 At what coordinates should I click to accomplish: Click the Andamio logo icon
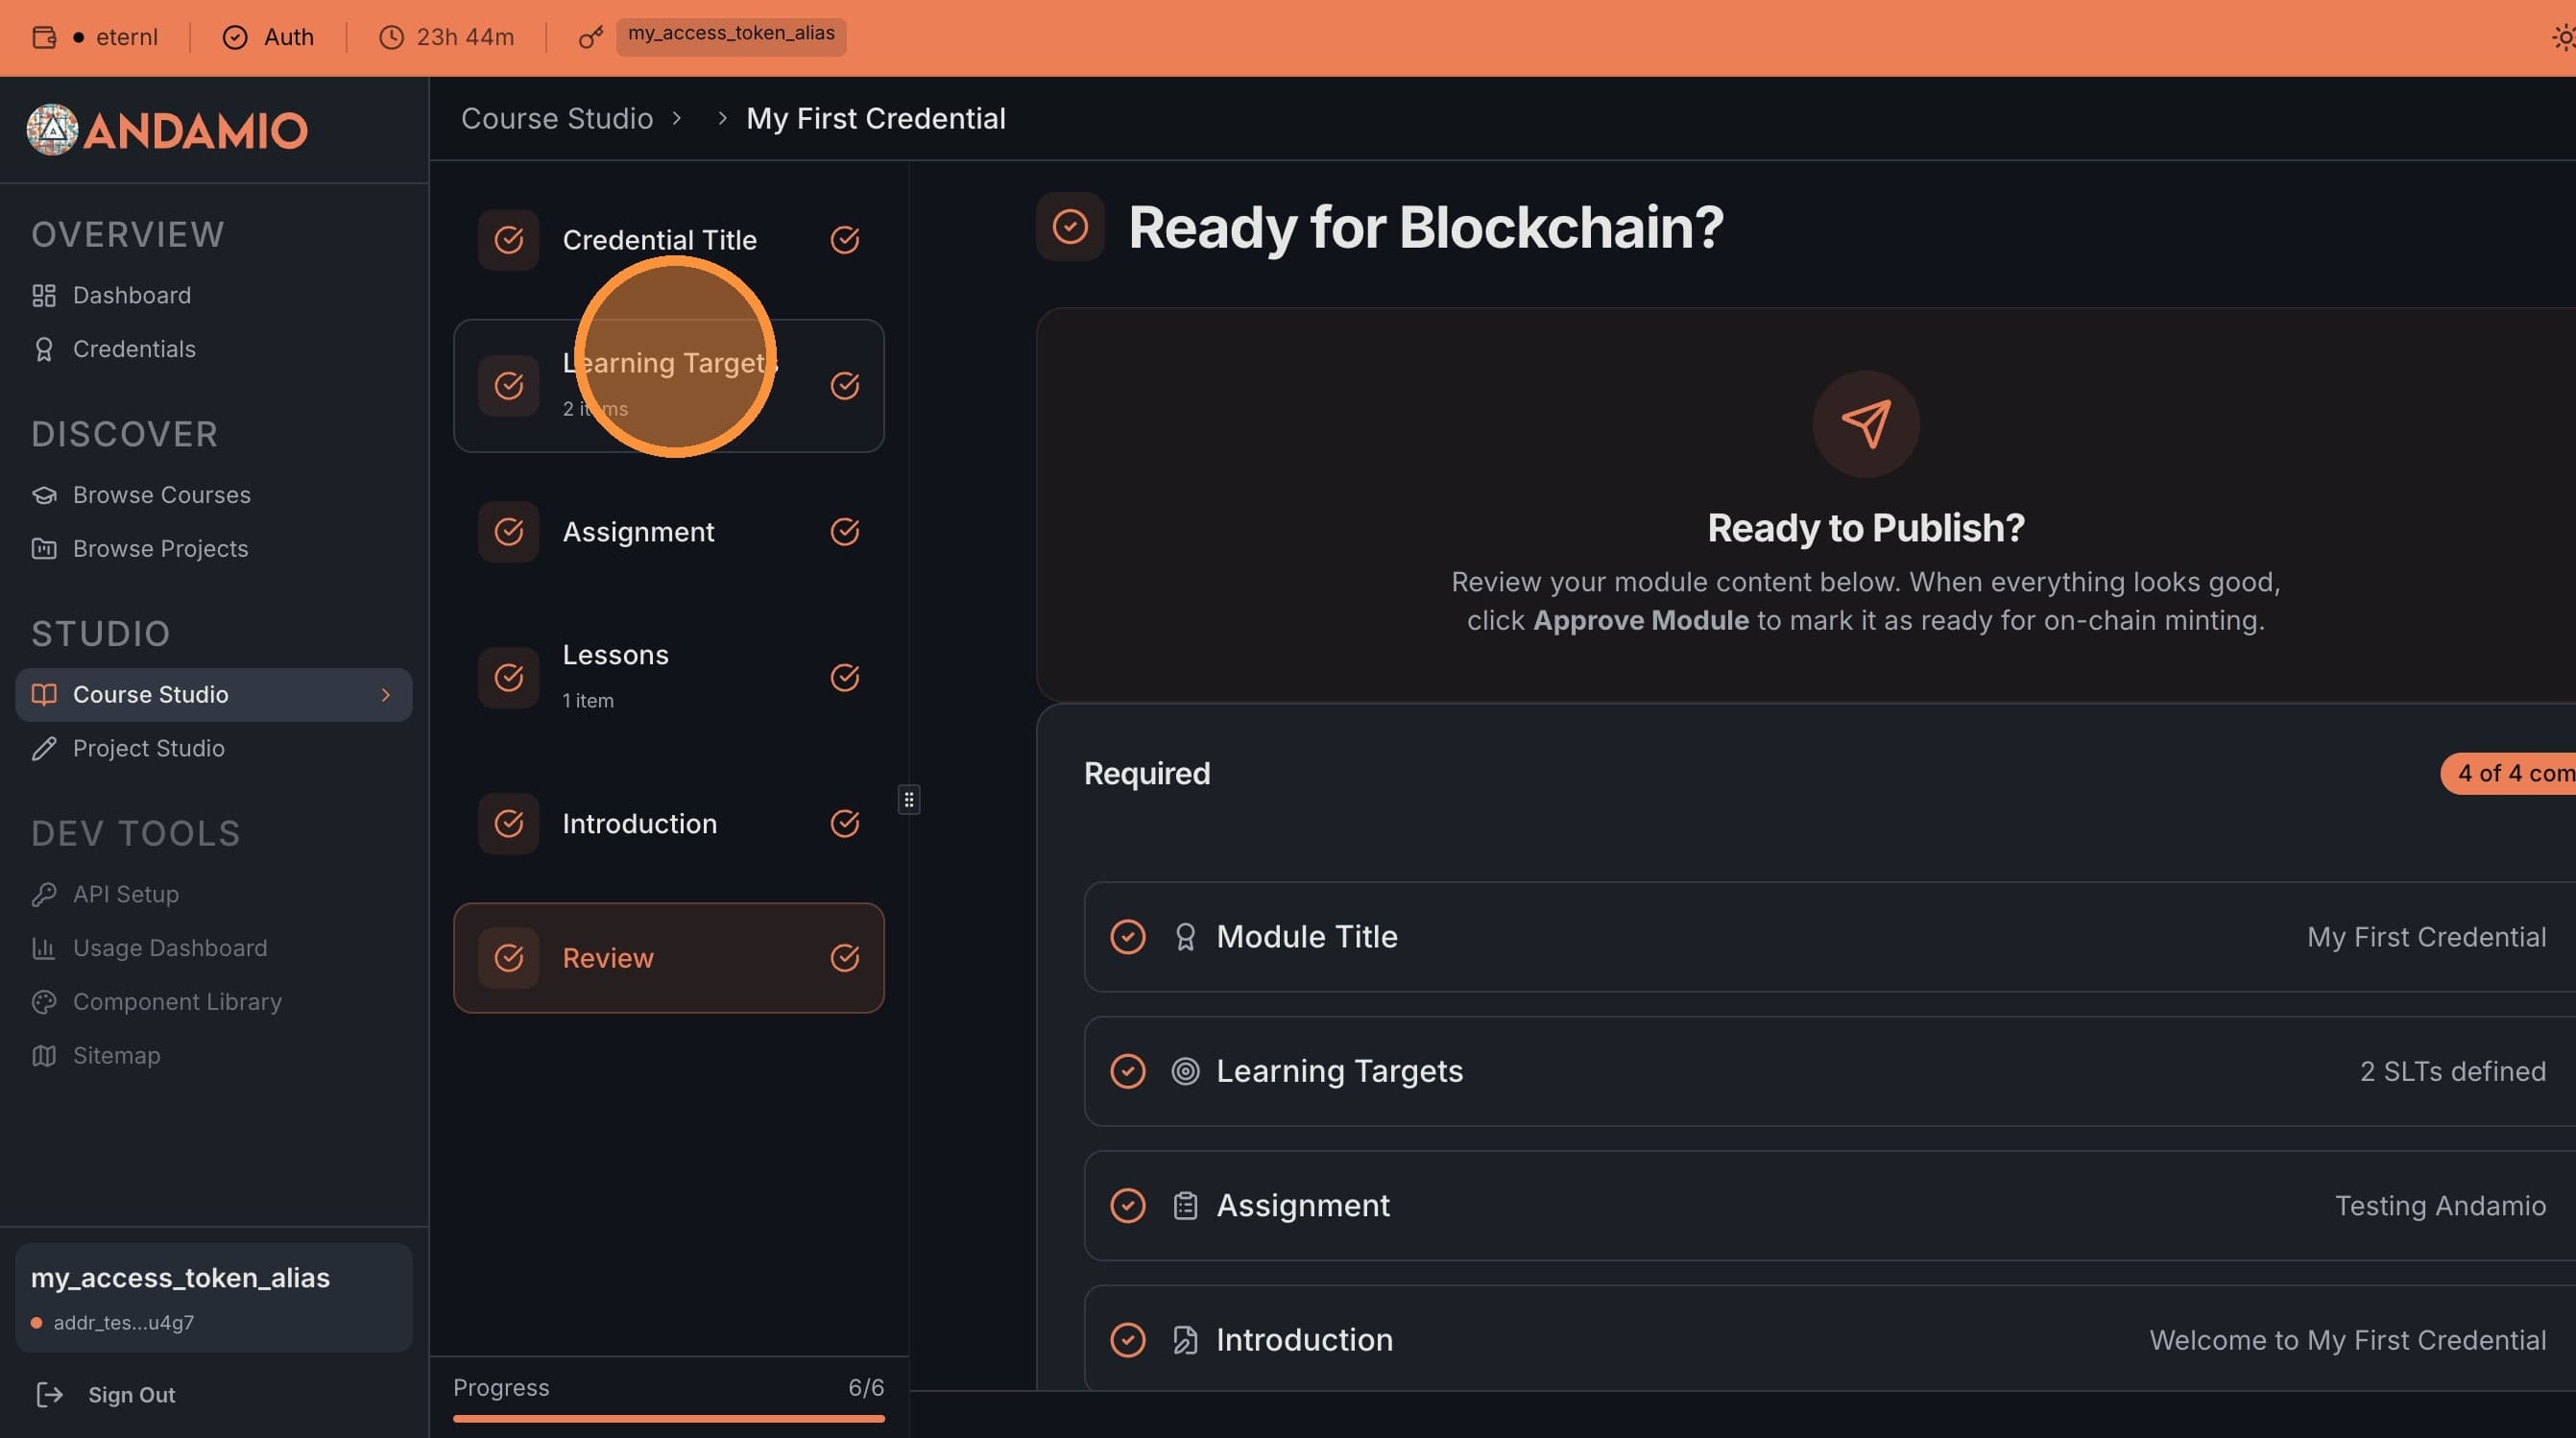click(x=52, y=130)
